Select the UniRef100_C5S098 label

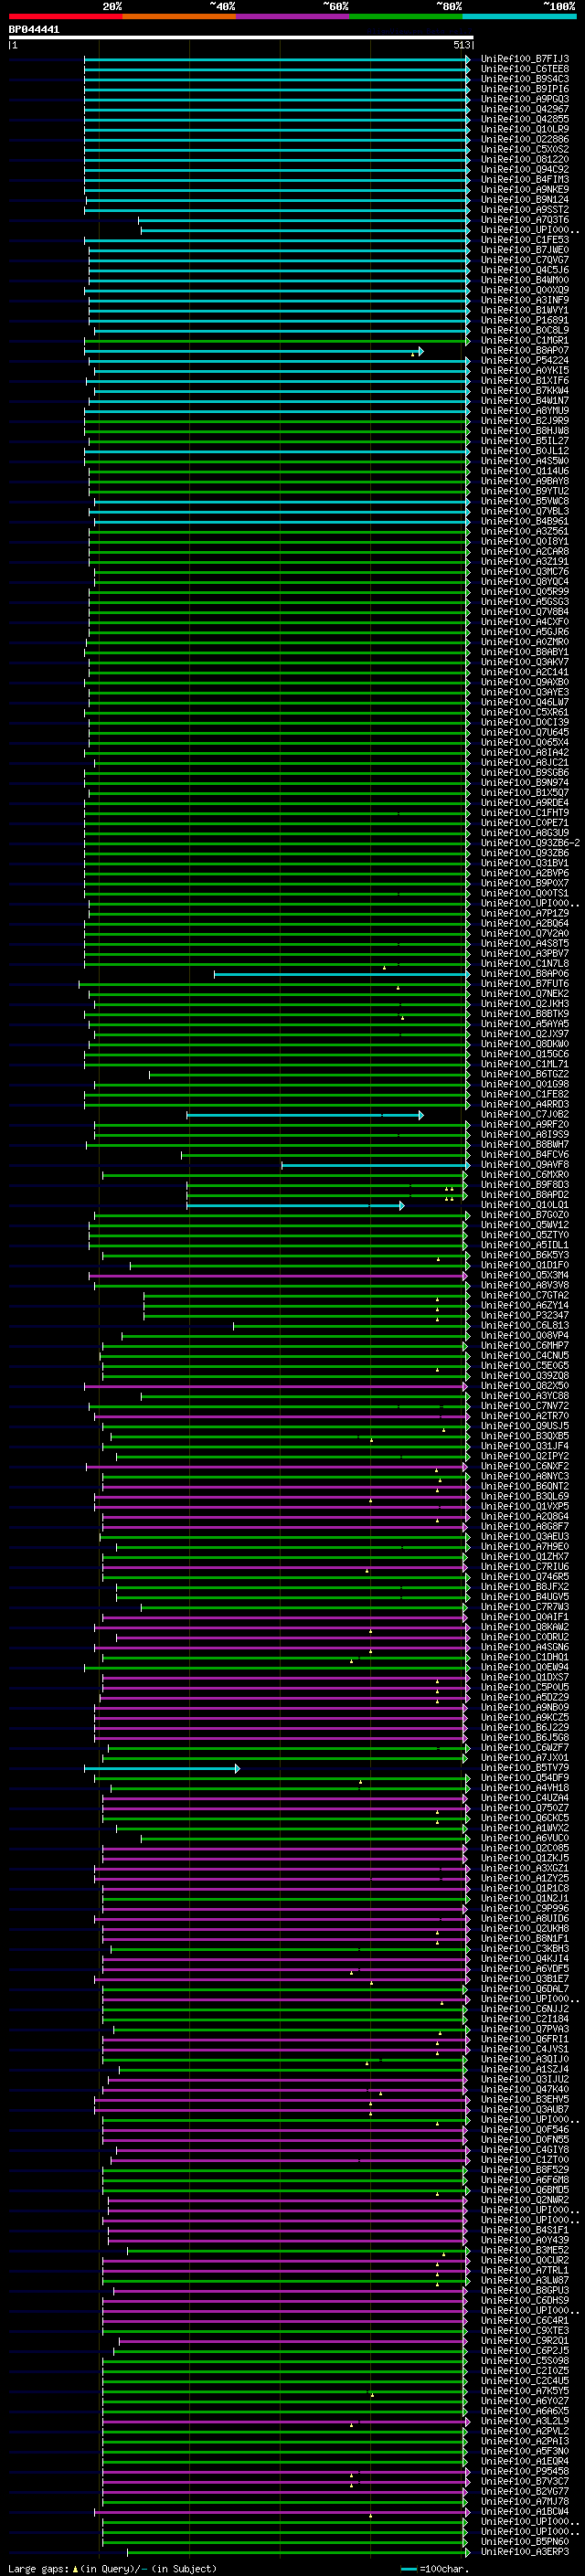click(x=525, y=2361)
